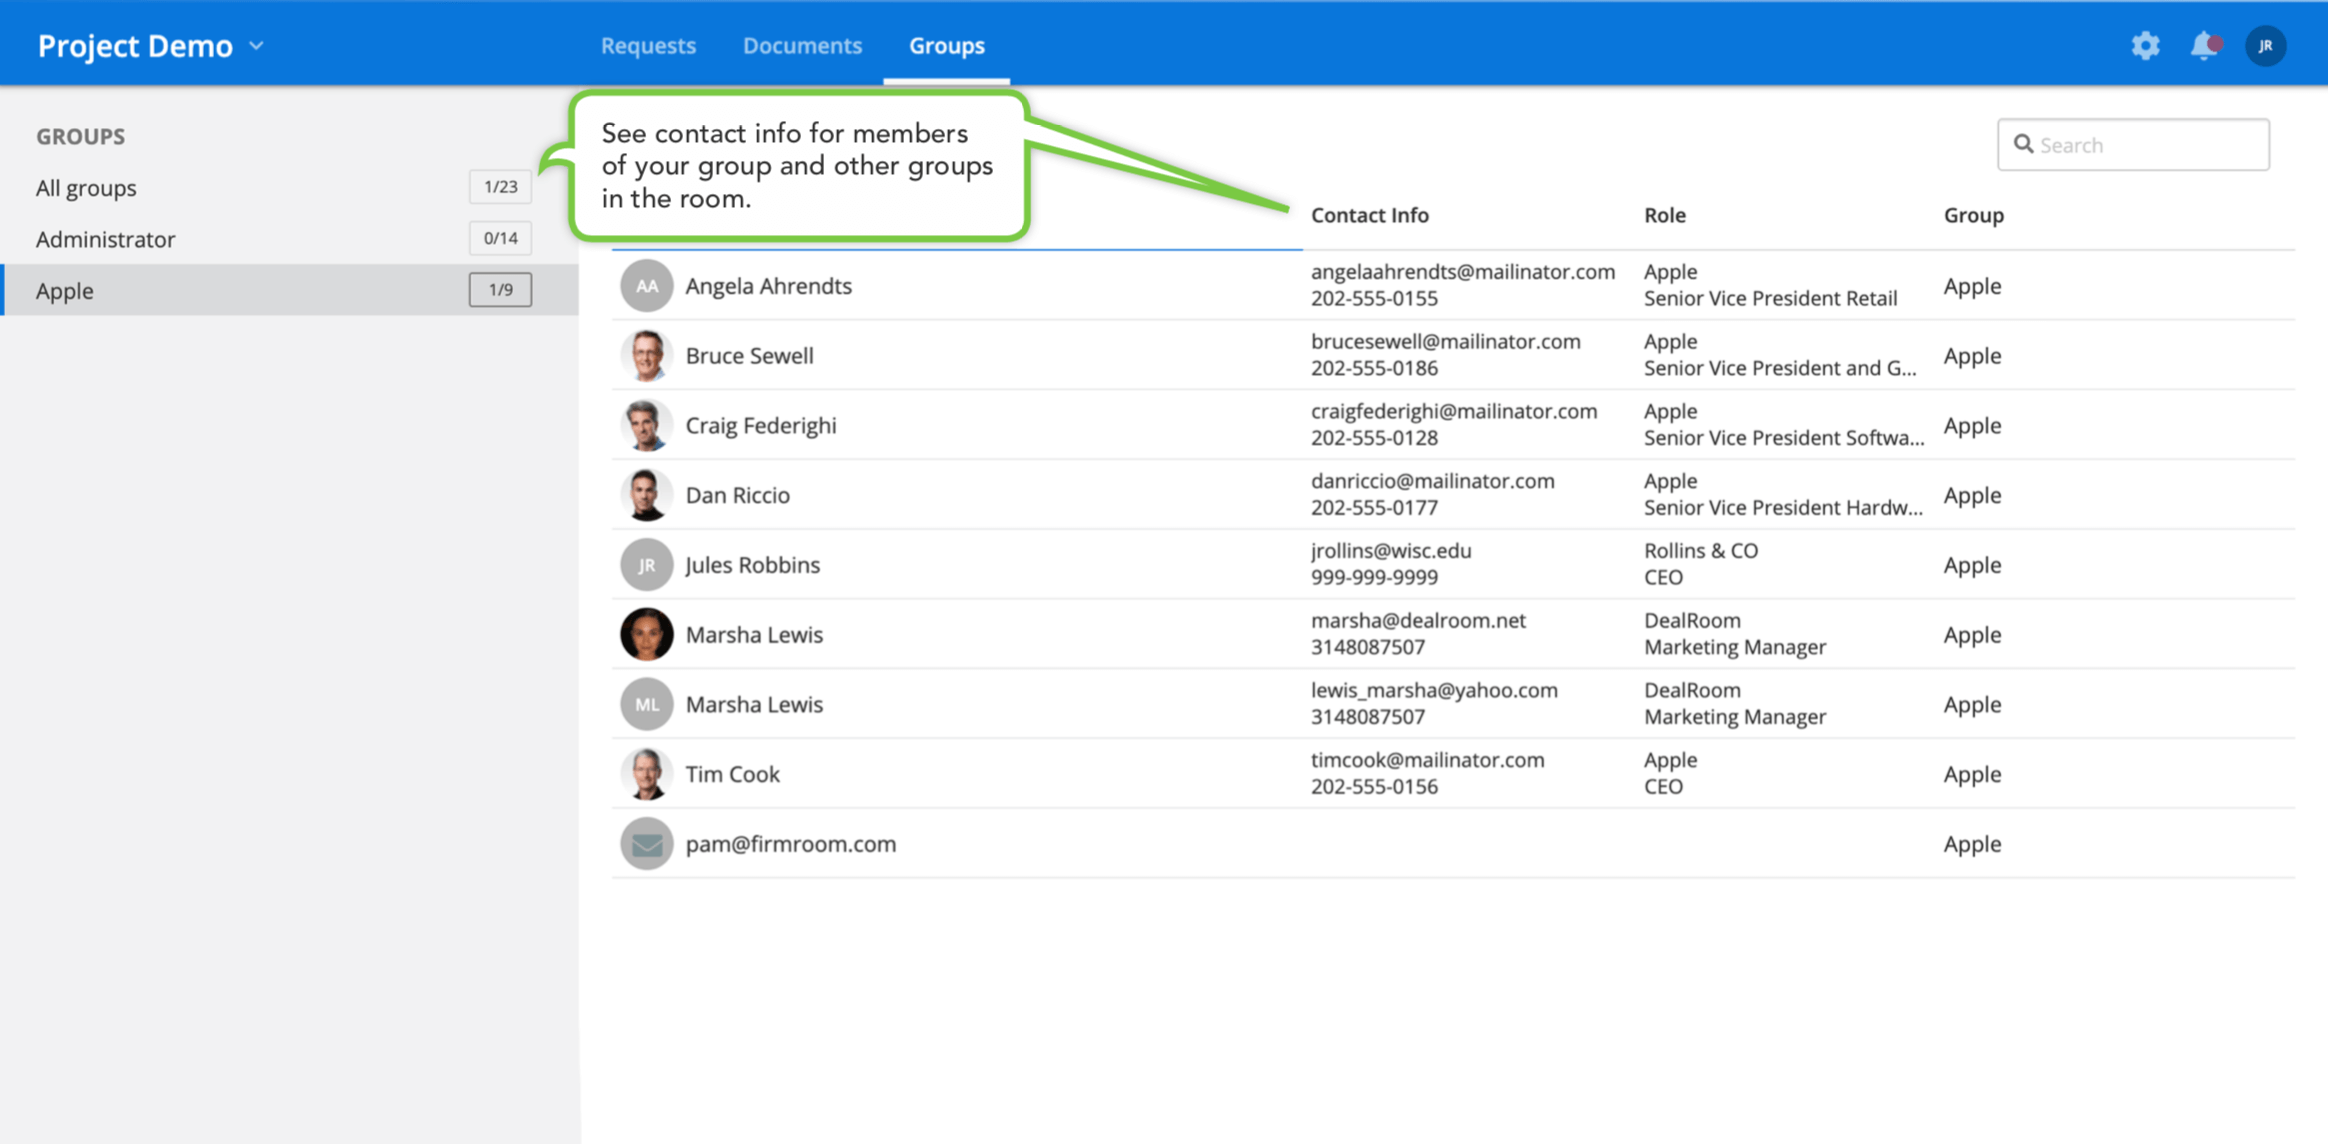The image size is (2328, 1144).
Task: Click marsha@dealroom.net email
Action: (1418, 621)
